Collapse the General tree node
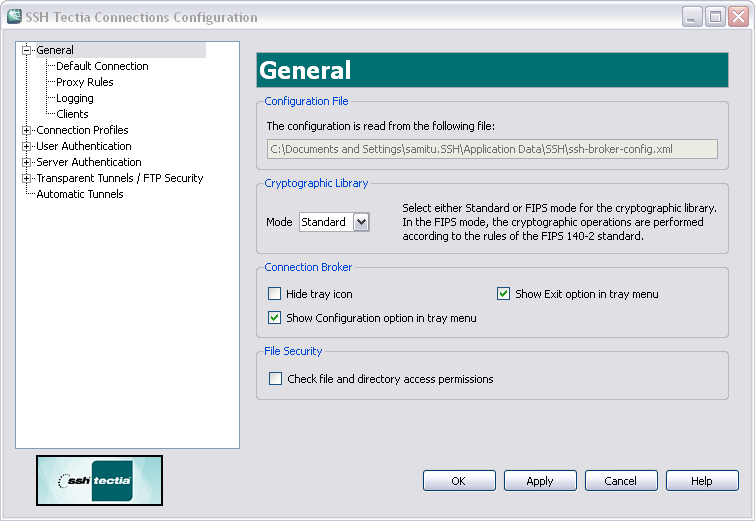Viewport: 755px width, 521px height. (26, 50)
